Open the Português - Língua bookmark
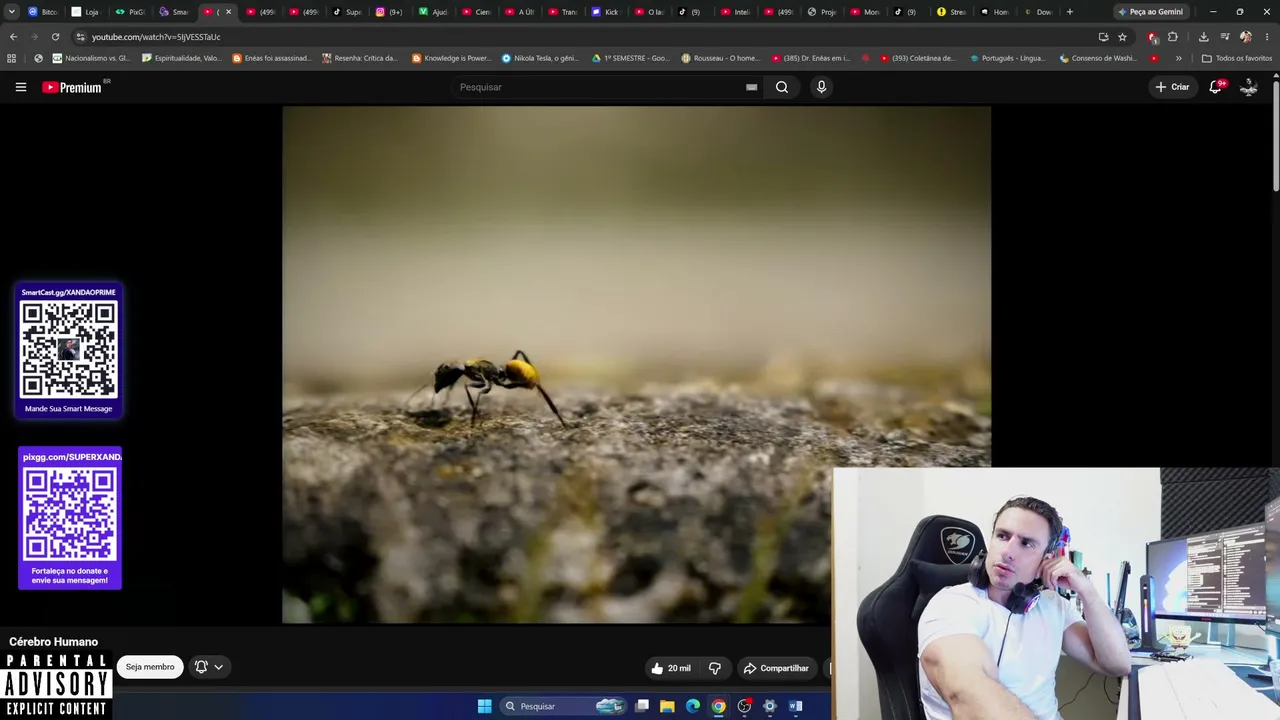Viewport: 1280px width, 720px height. [x=1008, y=58]
